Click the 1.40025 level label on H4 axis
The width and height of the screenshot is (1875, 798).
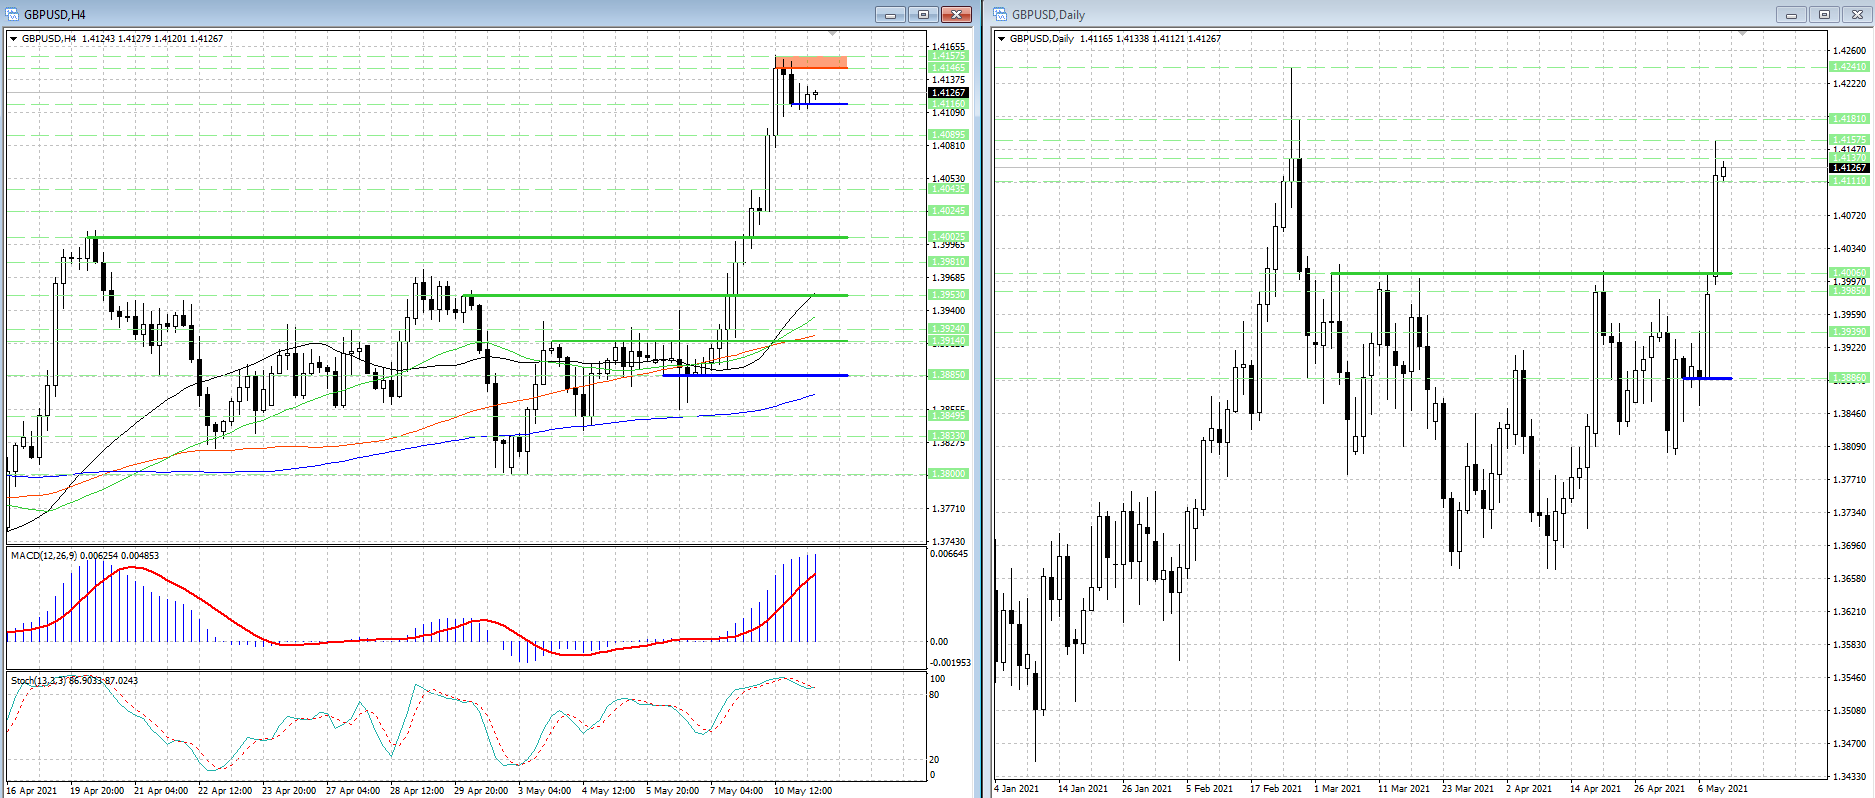click(949, 237)
